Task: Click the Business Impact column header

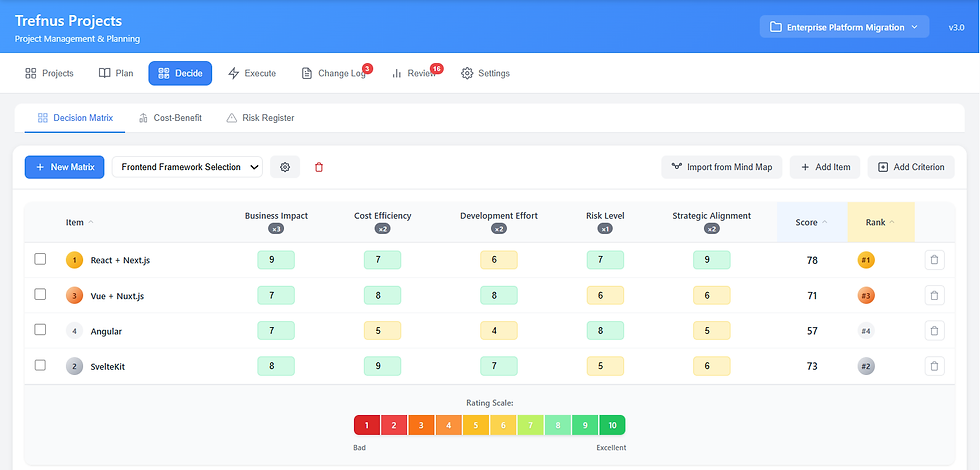Action: [276, 216]
